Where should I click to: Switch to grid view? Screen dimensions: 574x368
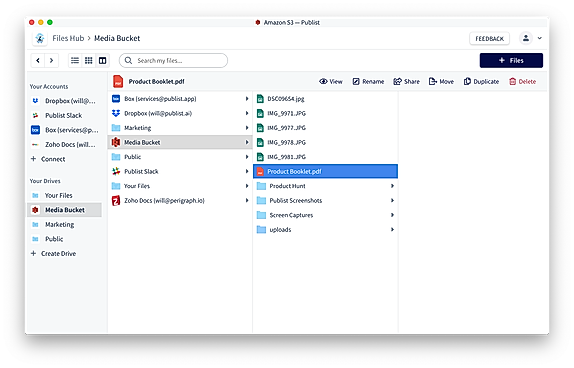point(89,60)
